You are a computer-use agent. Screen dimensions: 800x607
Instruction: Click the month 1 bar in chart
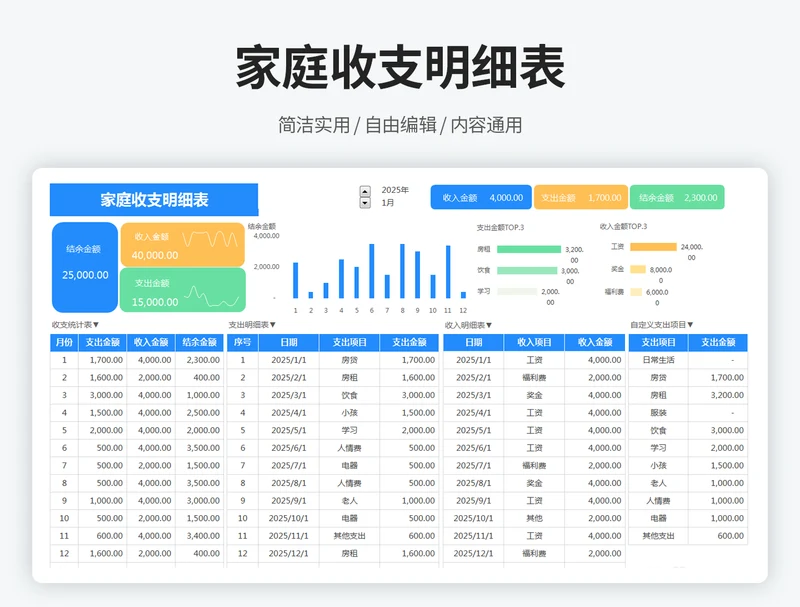coord(295,280)
